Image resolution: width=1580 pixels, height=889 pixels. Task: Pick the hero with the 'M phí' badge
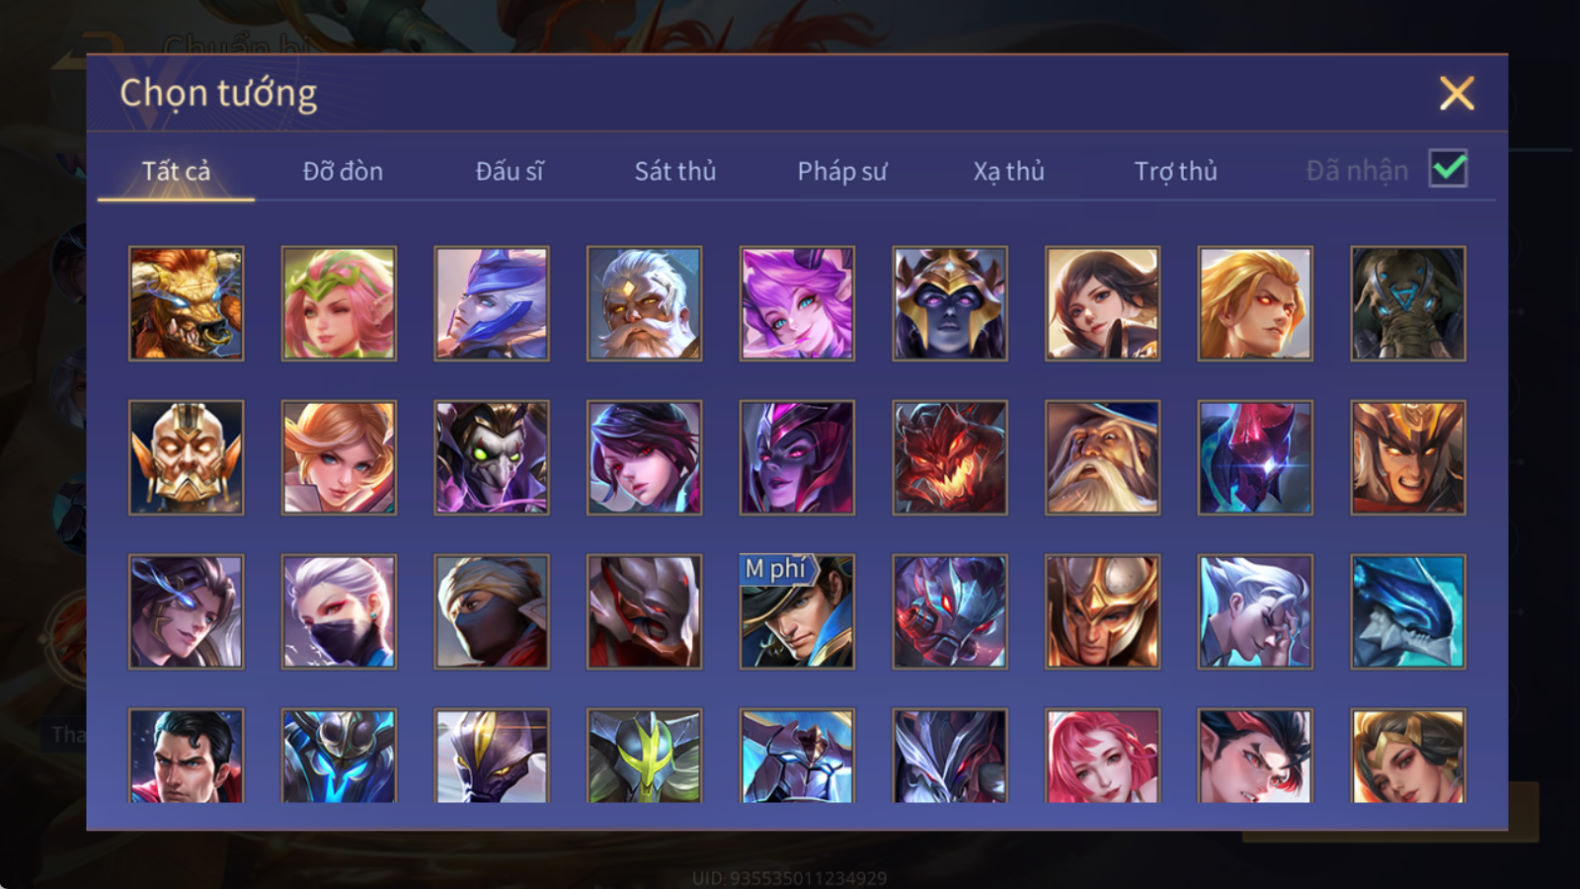click(797, 612)
